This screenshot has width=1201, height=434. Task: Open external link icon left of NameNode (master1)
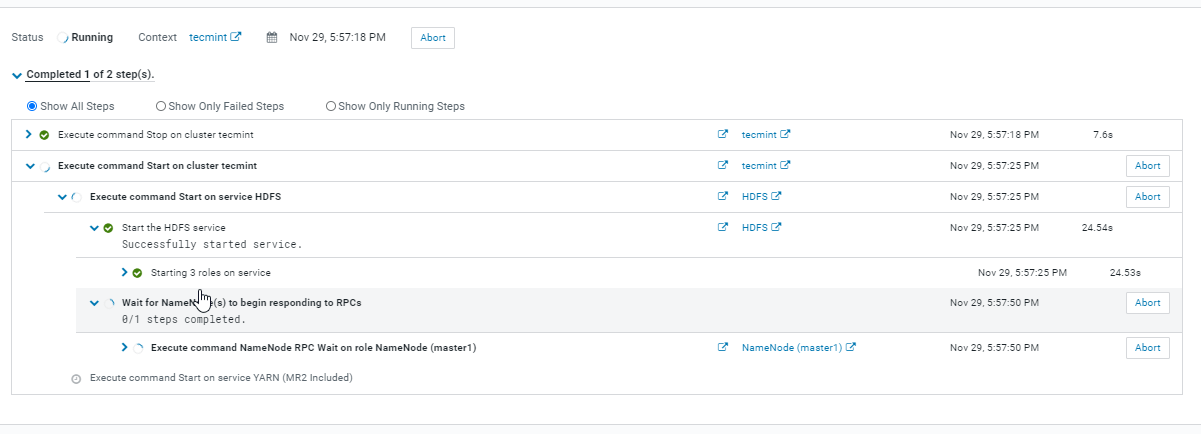tap(723, 348)
